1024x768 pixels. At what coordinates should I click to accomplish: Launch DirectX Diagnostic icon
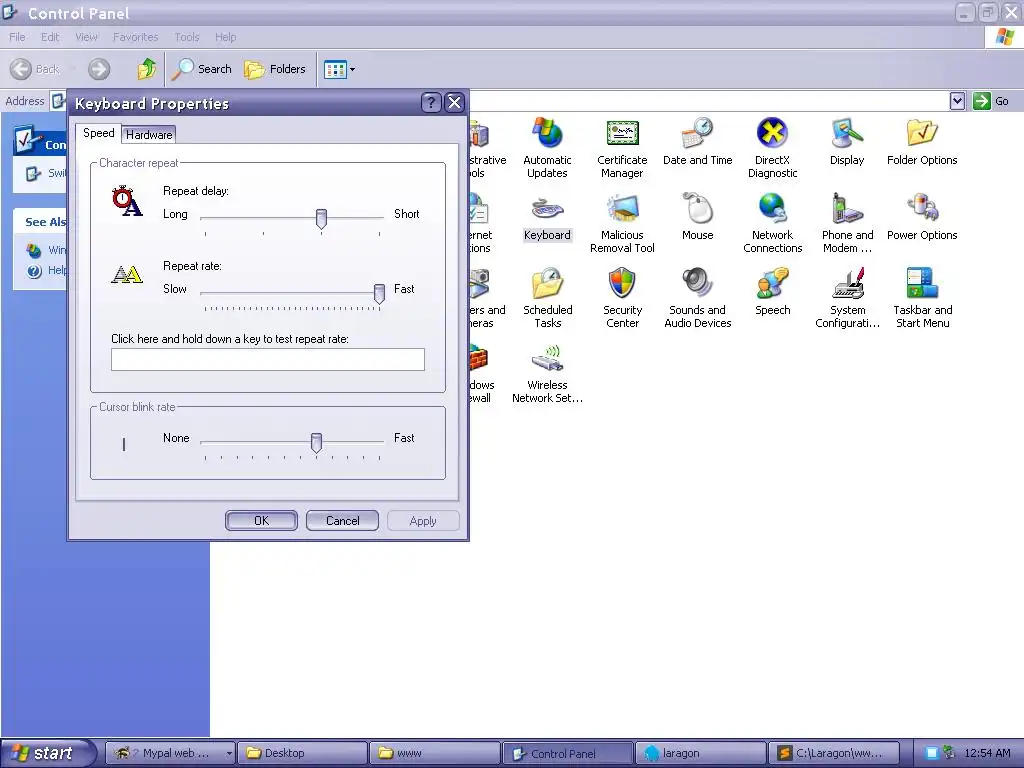pyautogui.click(x=773, y=148)
